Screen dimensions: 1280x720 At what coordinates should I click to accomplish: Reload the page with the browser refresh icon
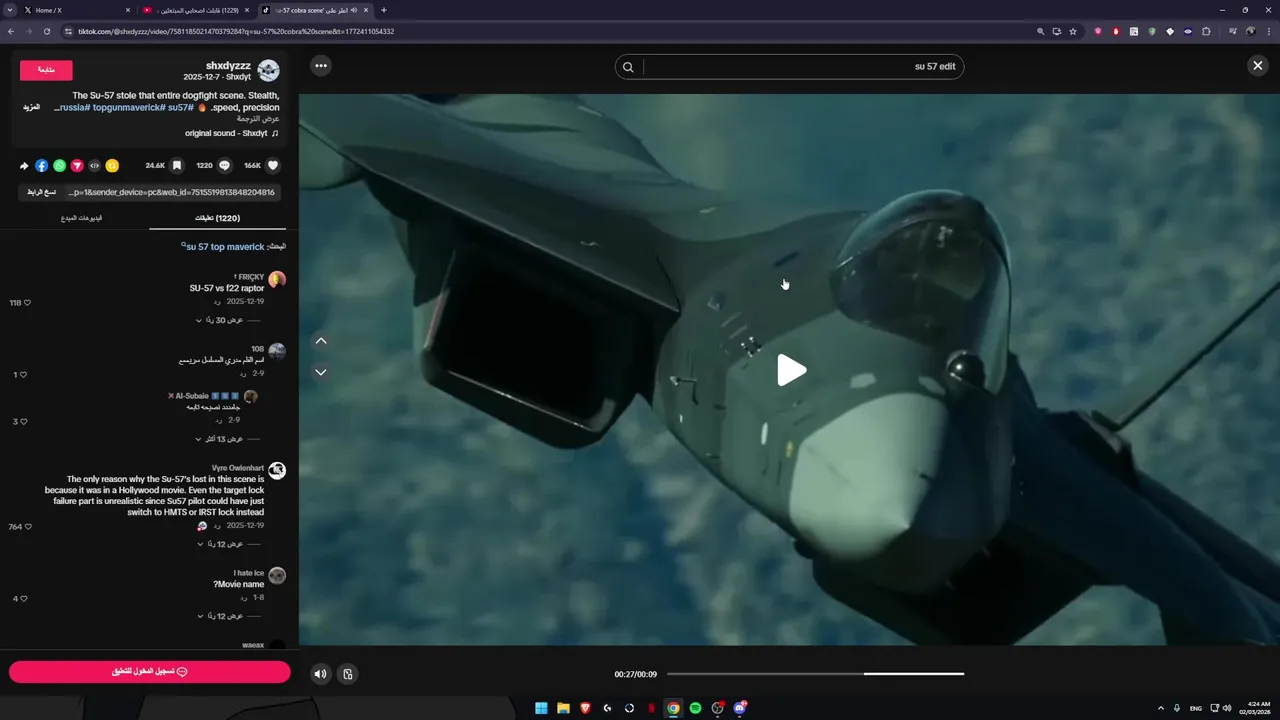click(x=46, y=31)
